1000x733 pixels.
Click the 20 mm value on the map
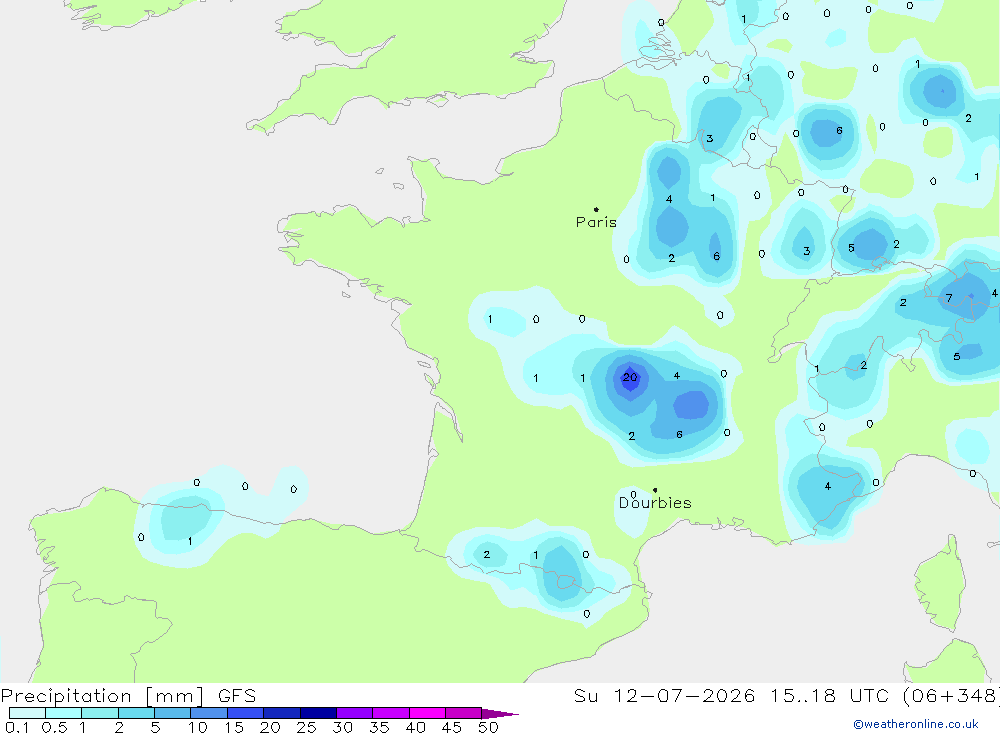[x=629, y=377]
